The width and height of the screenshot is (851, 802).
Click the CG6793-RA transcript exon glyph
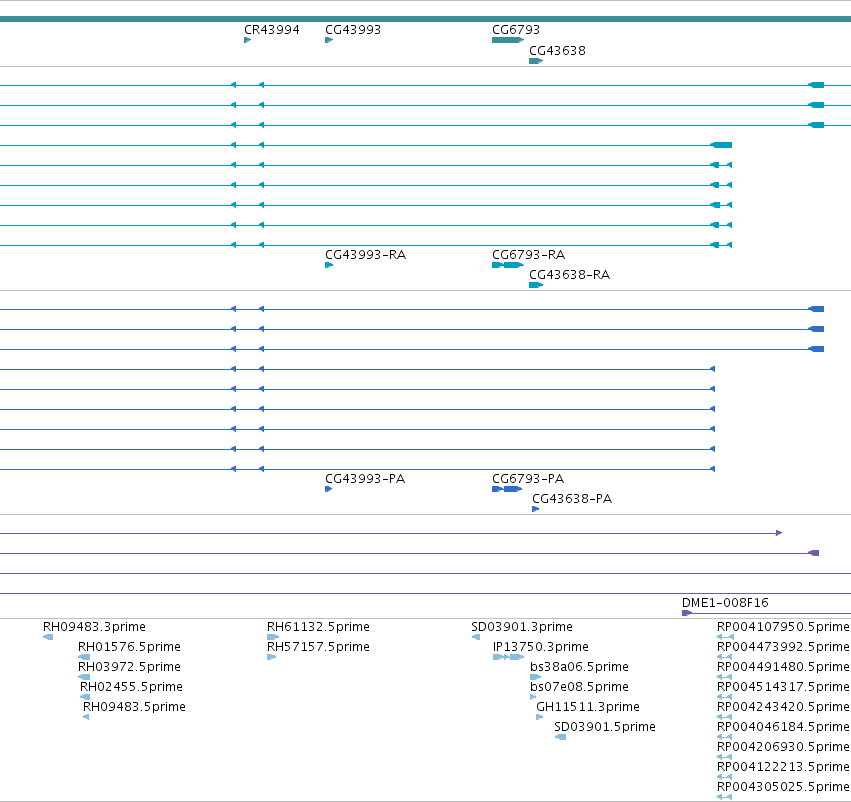pyautogui.click(x=508, y=265)
